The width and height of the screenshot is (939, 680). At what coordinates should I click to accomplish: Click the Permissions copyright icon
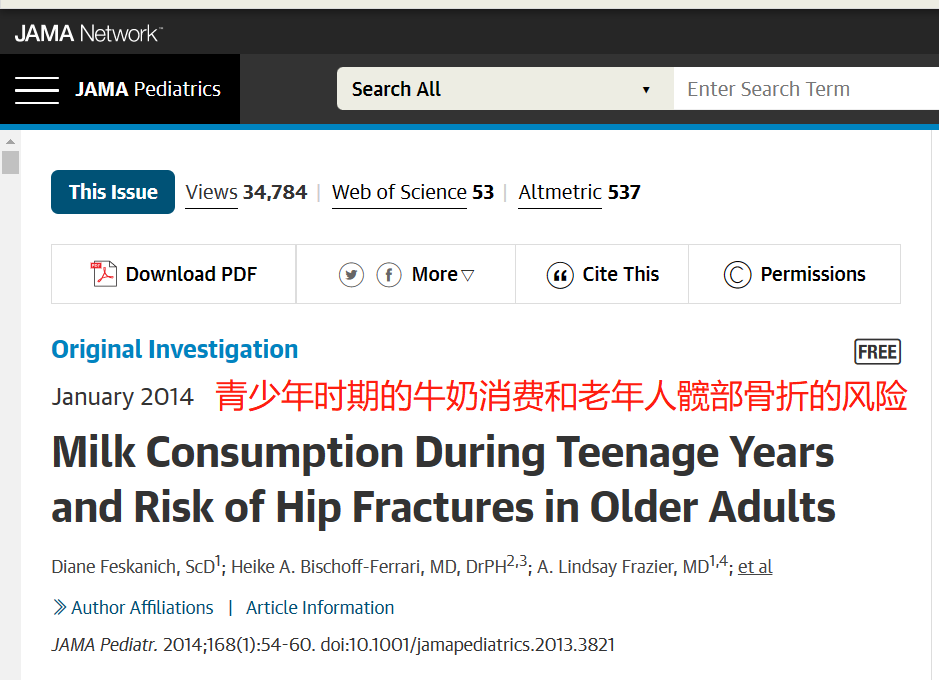[737, 275]
